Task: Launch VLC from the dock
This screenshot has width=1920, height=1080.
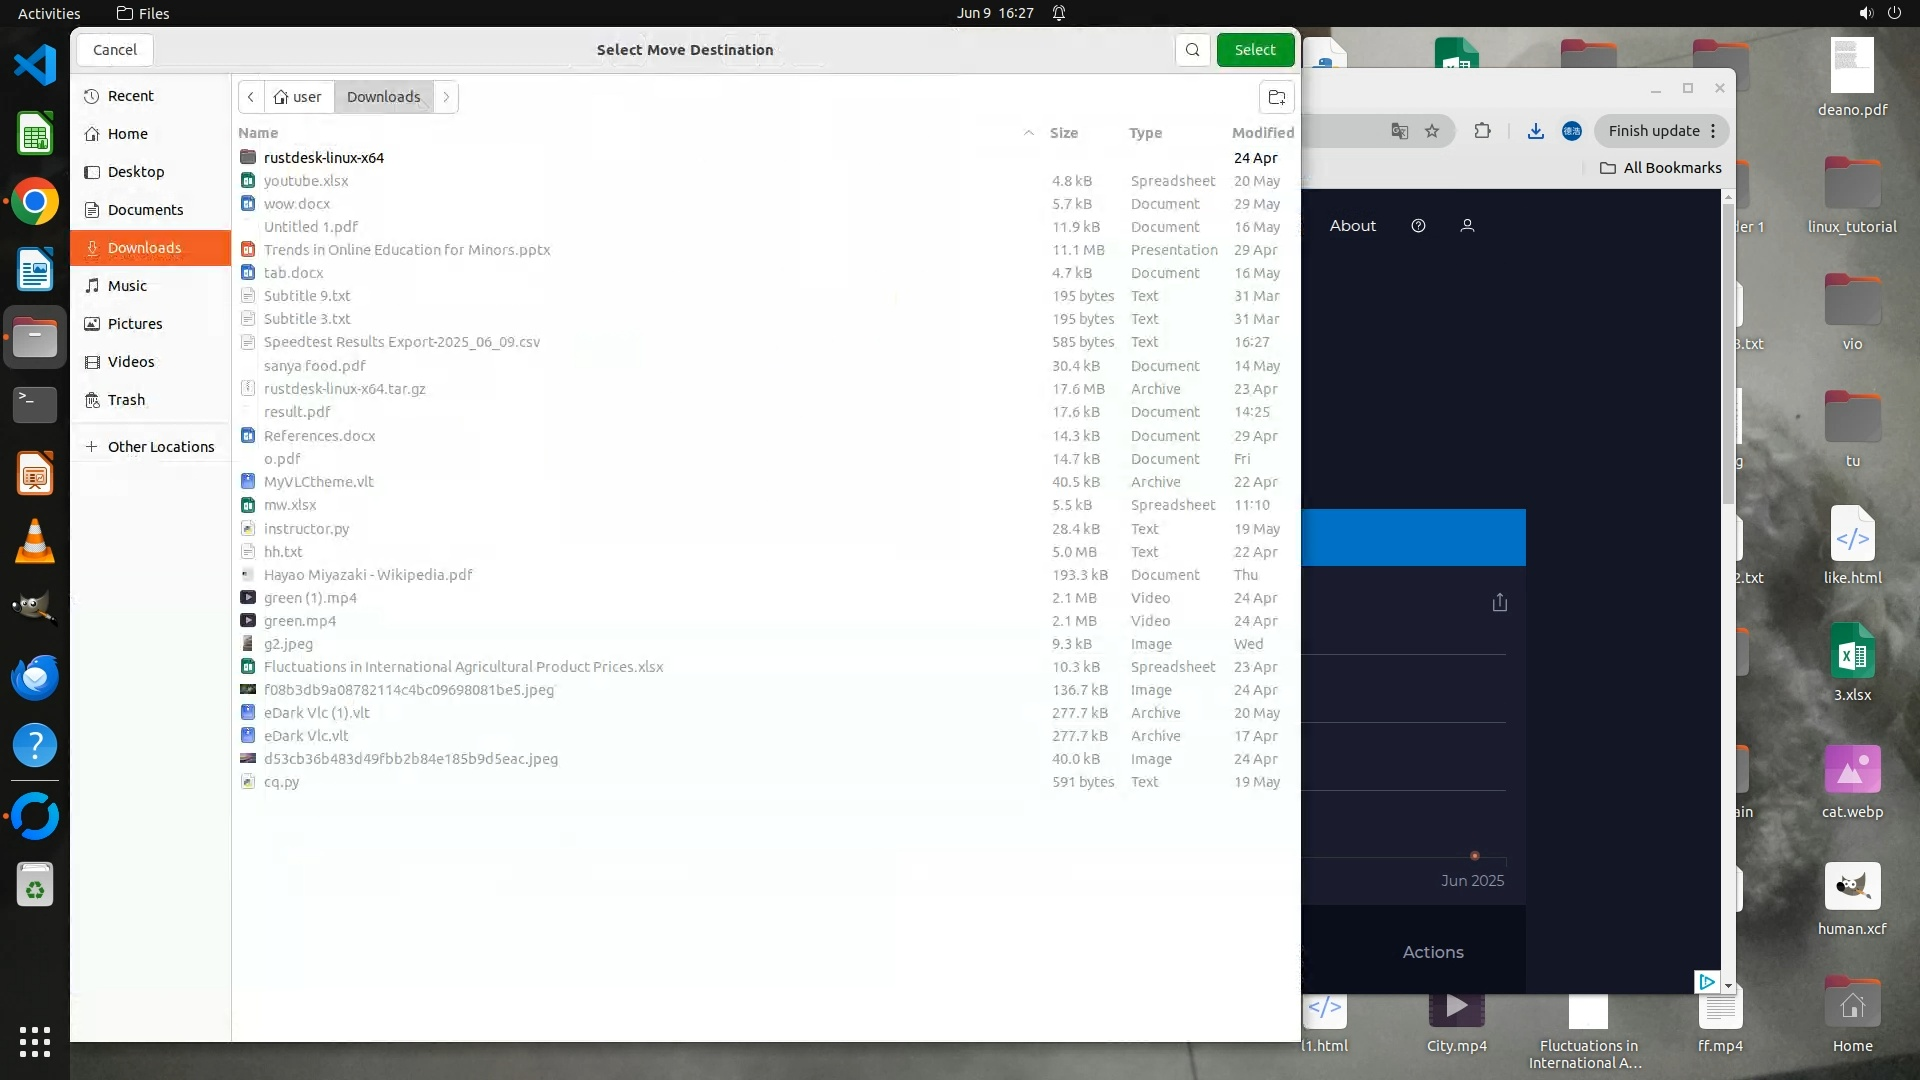Action: pos(35,541)
